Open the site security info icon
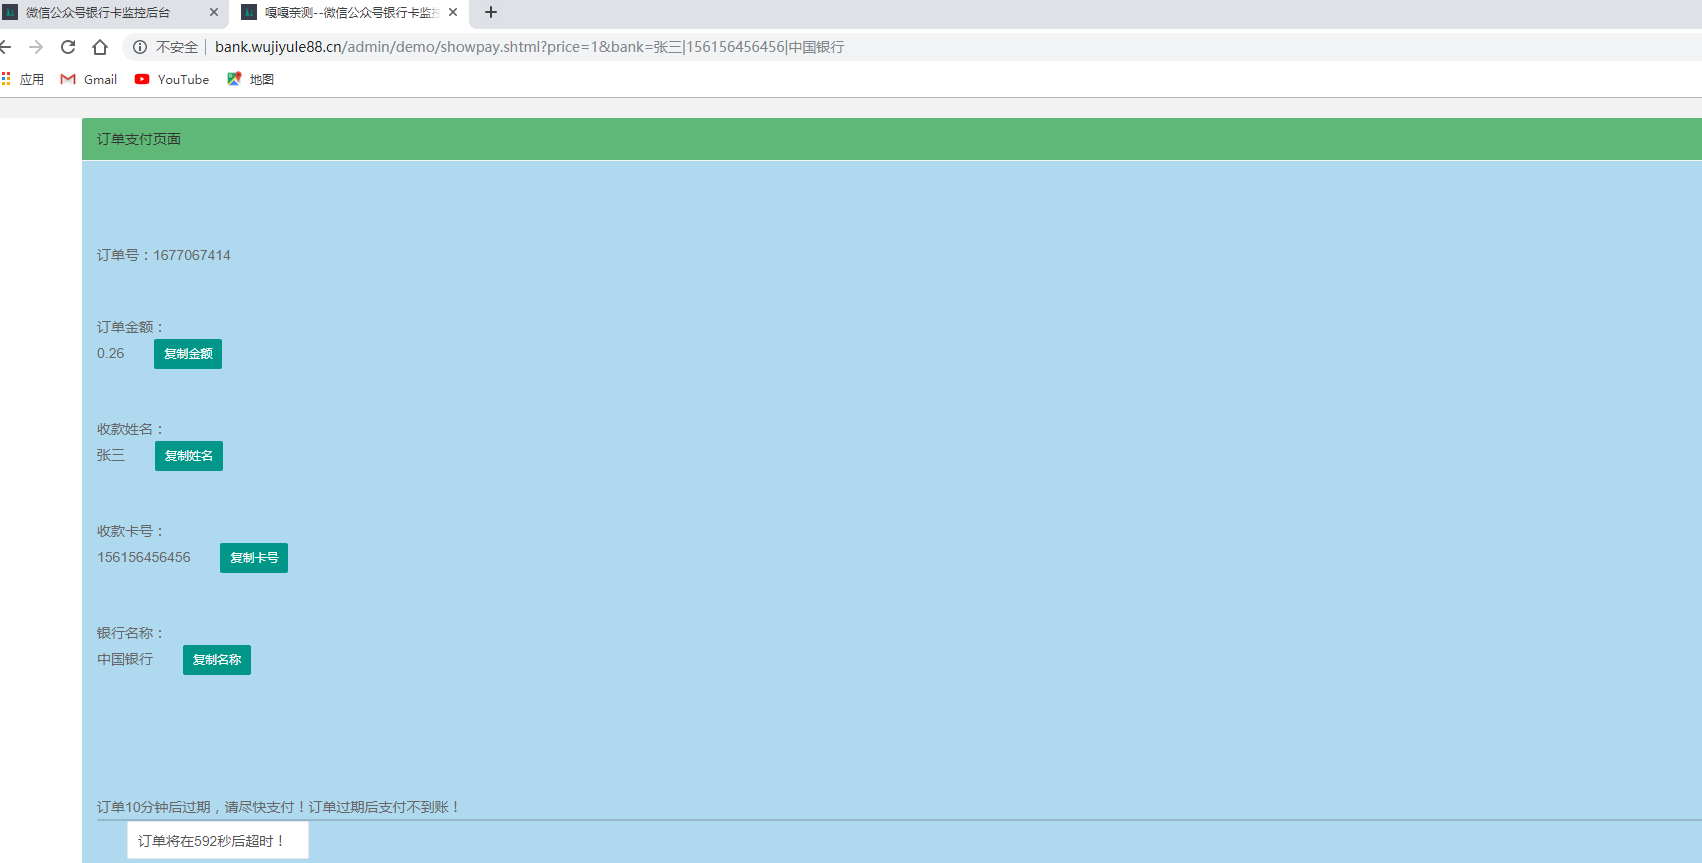The height and width of the screenshot is (863, 1702). (x=140, y=47)
